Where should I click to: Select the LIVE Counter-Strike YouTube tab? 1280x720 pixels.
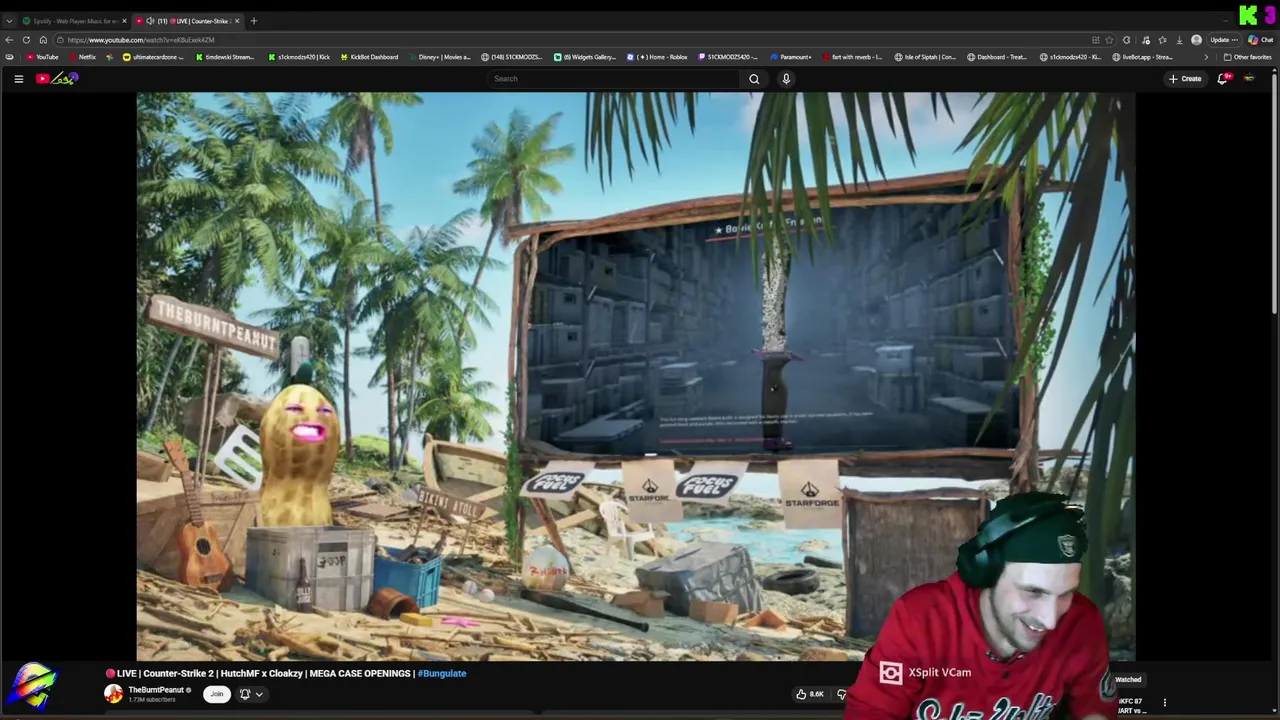click(x=190, y=21)
